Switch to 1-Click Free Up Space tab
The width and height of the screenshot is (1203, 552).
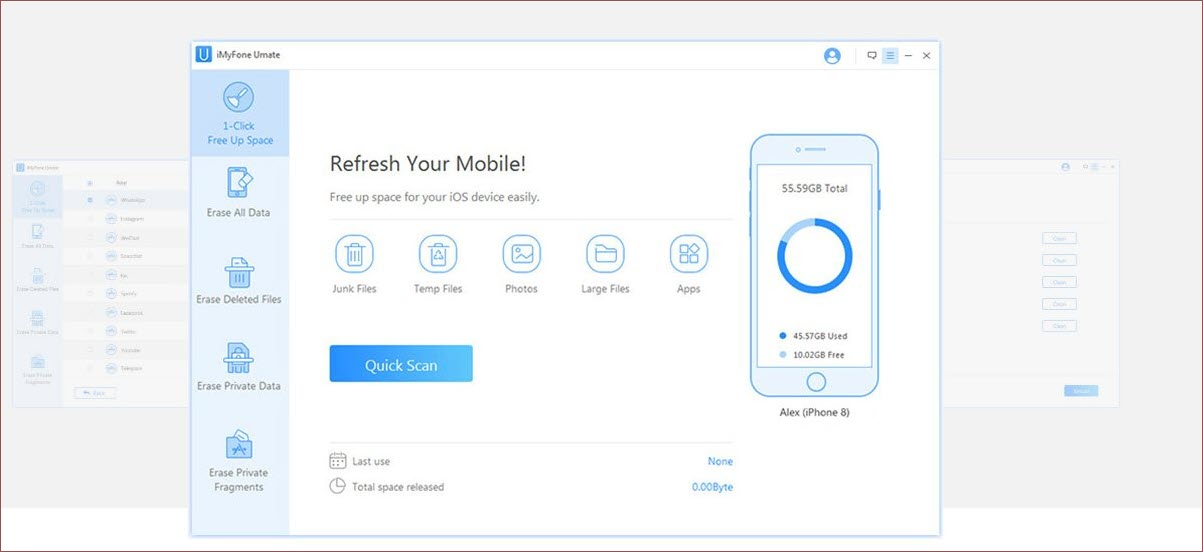239,113
